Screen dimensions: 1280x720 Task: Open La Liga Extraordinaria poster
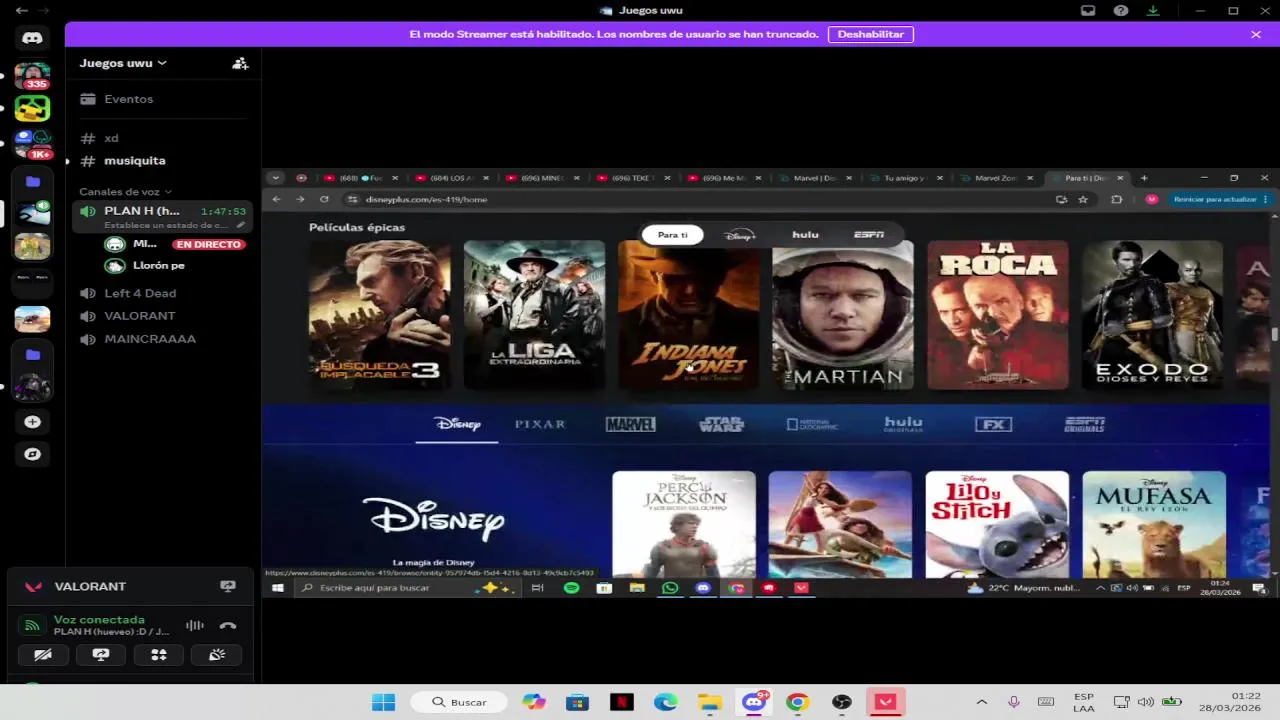click(534, 314)
